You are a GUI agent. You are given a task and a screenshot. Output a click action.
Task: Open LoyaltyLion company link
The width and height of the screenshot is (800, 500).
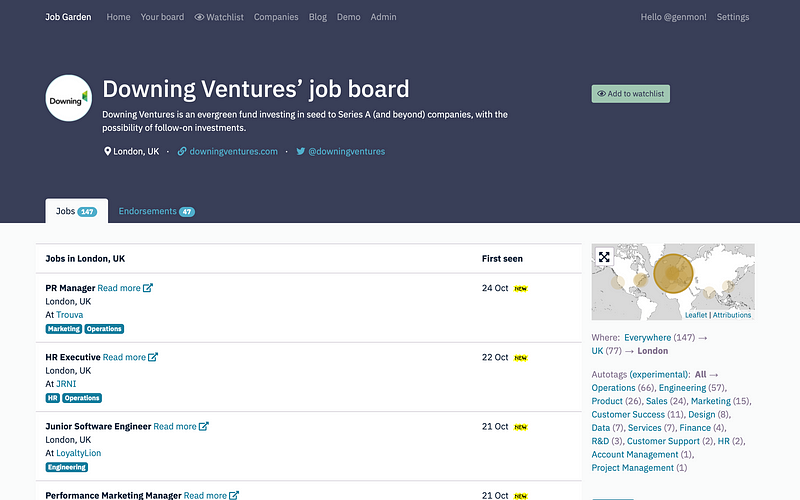[x=79, y=453]
